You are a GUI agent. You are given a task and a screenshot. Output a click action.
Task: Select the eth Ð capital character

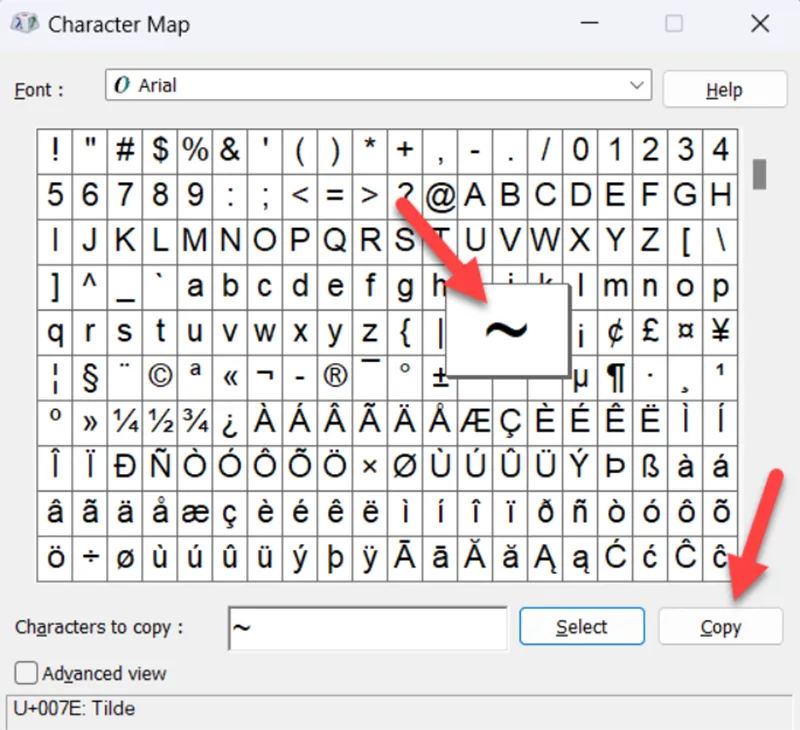click(125, 468)
